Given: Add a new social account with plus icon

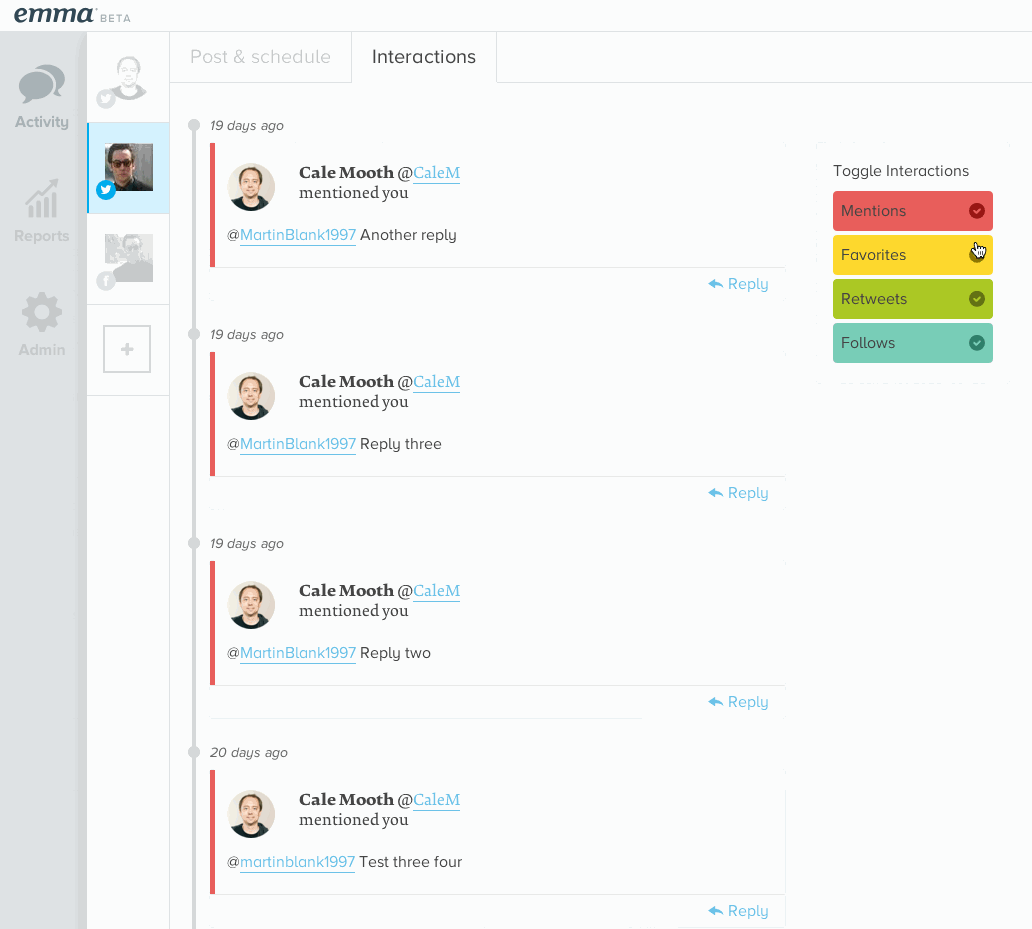Looking at the screenshot, I should tap(127, 349).
